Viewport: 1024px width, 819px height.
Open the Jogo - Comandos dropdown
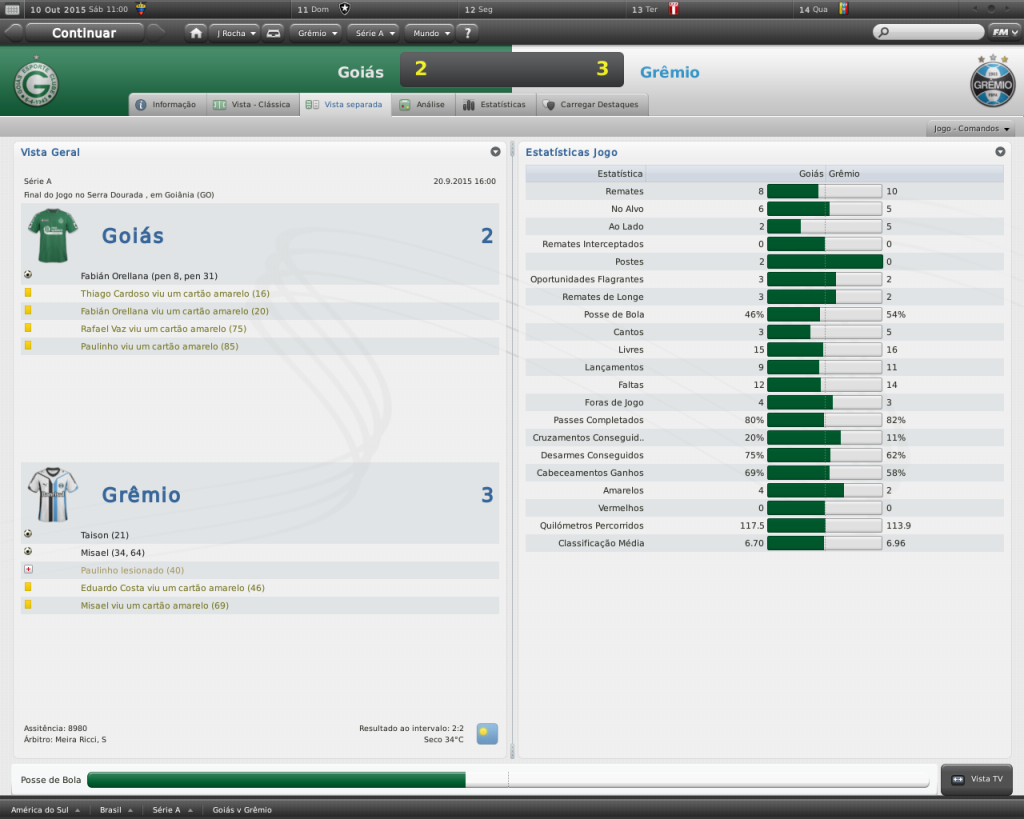971,129
